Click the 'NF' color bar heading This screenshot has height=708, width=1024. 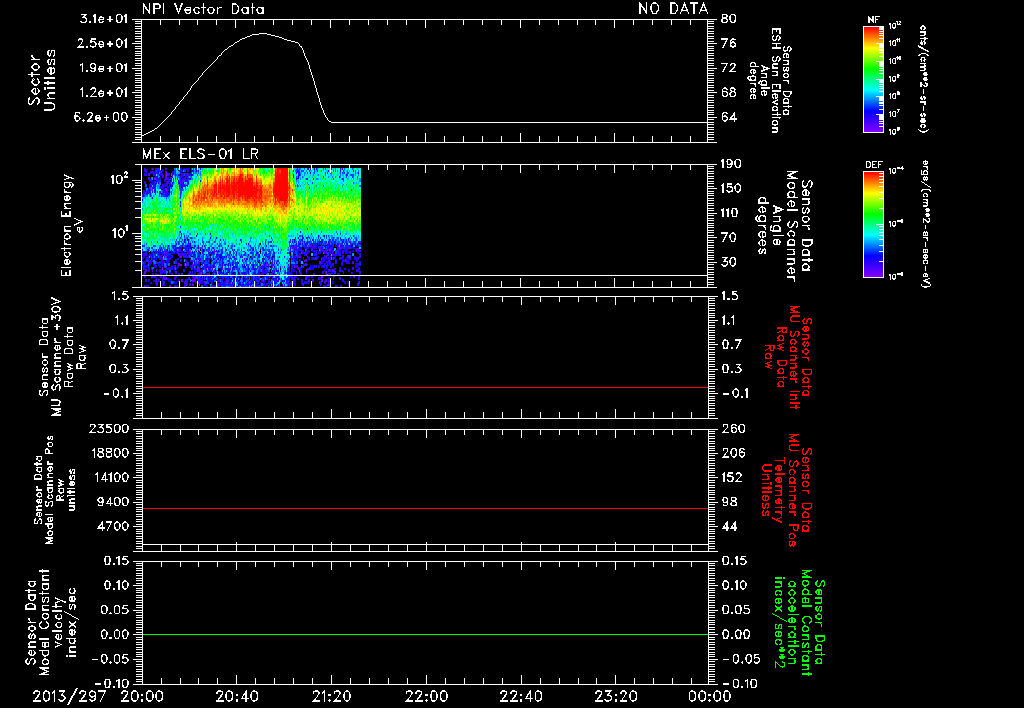(x=873, y=20)
